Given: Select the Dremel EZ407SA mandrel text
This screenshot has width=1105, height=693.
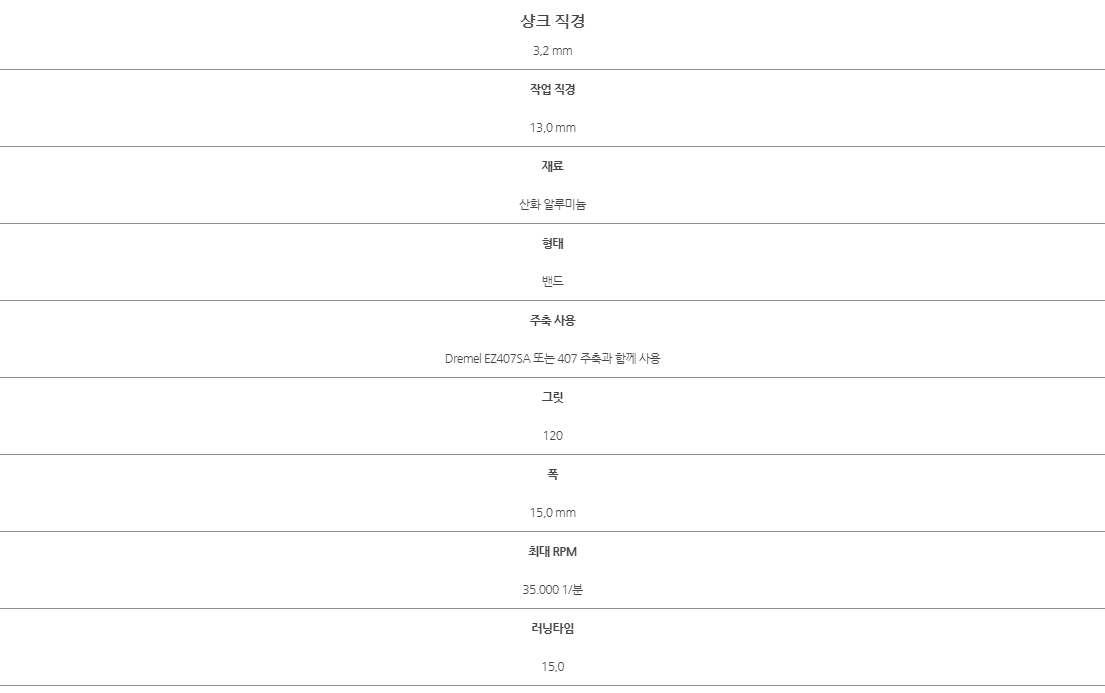Looking at the screenshot, I should point(487,358).
